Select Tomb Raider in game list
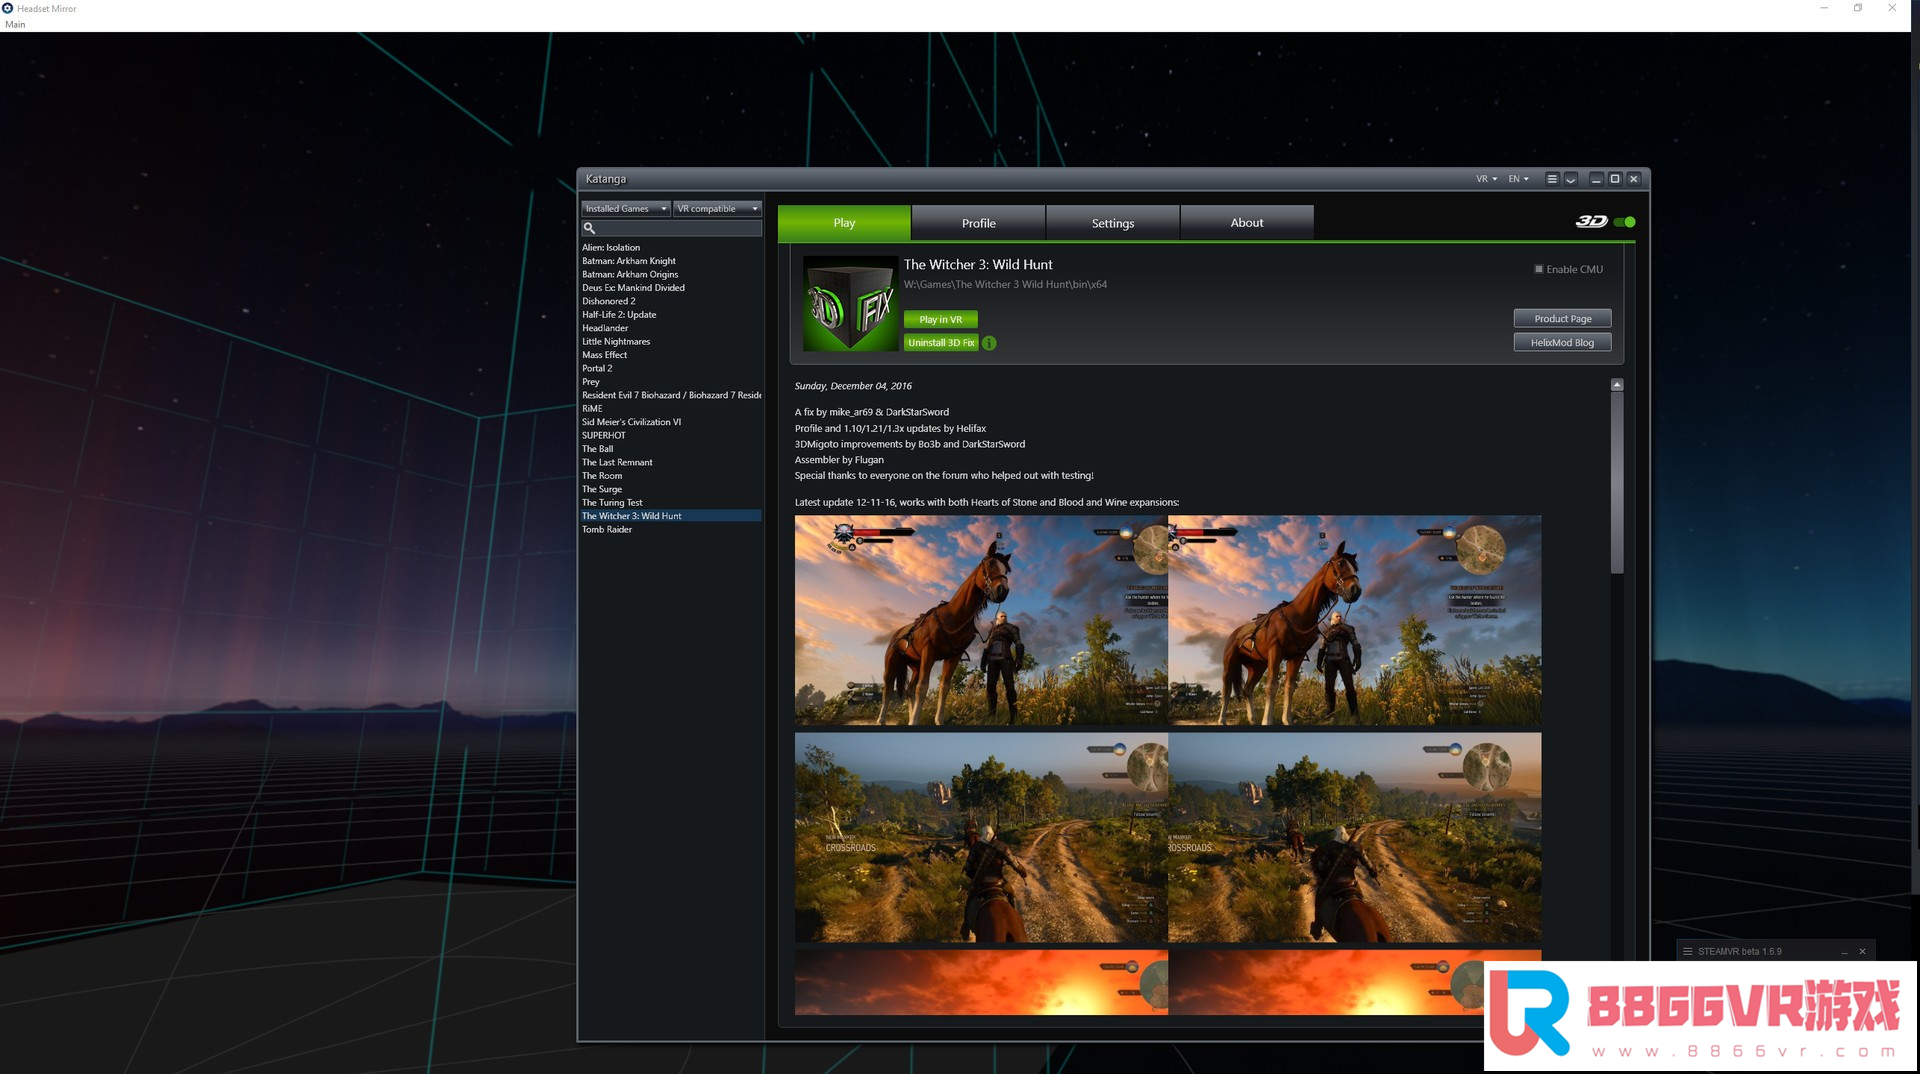Viewport: 1920px width, 1074px height. [x=671, y=530]
